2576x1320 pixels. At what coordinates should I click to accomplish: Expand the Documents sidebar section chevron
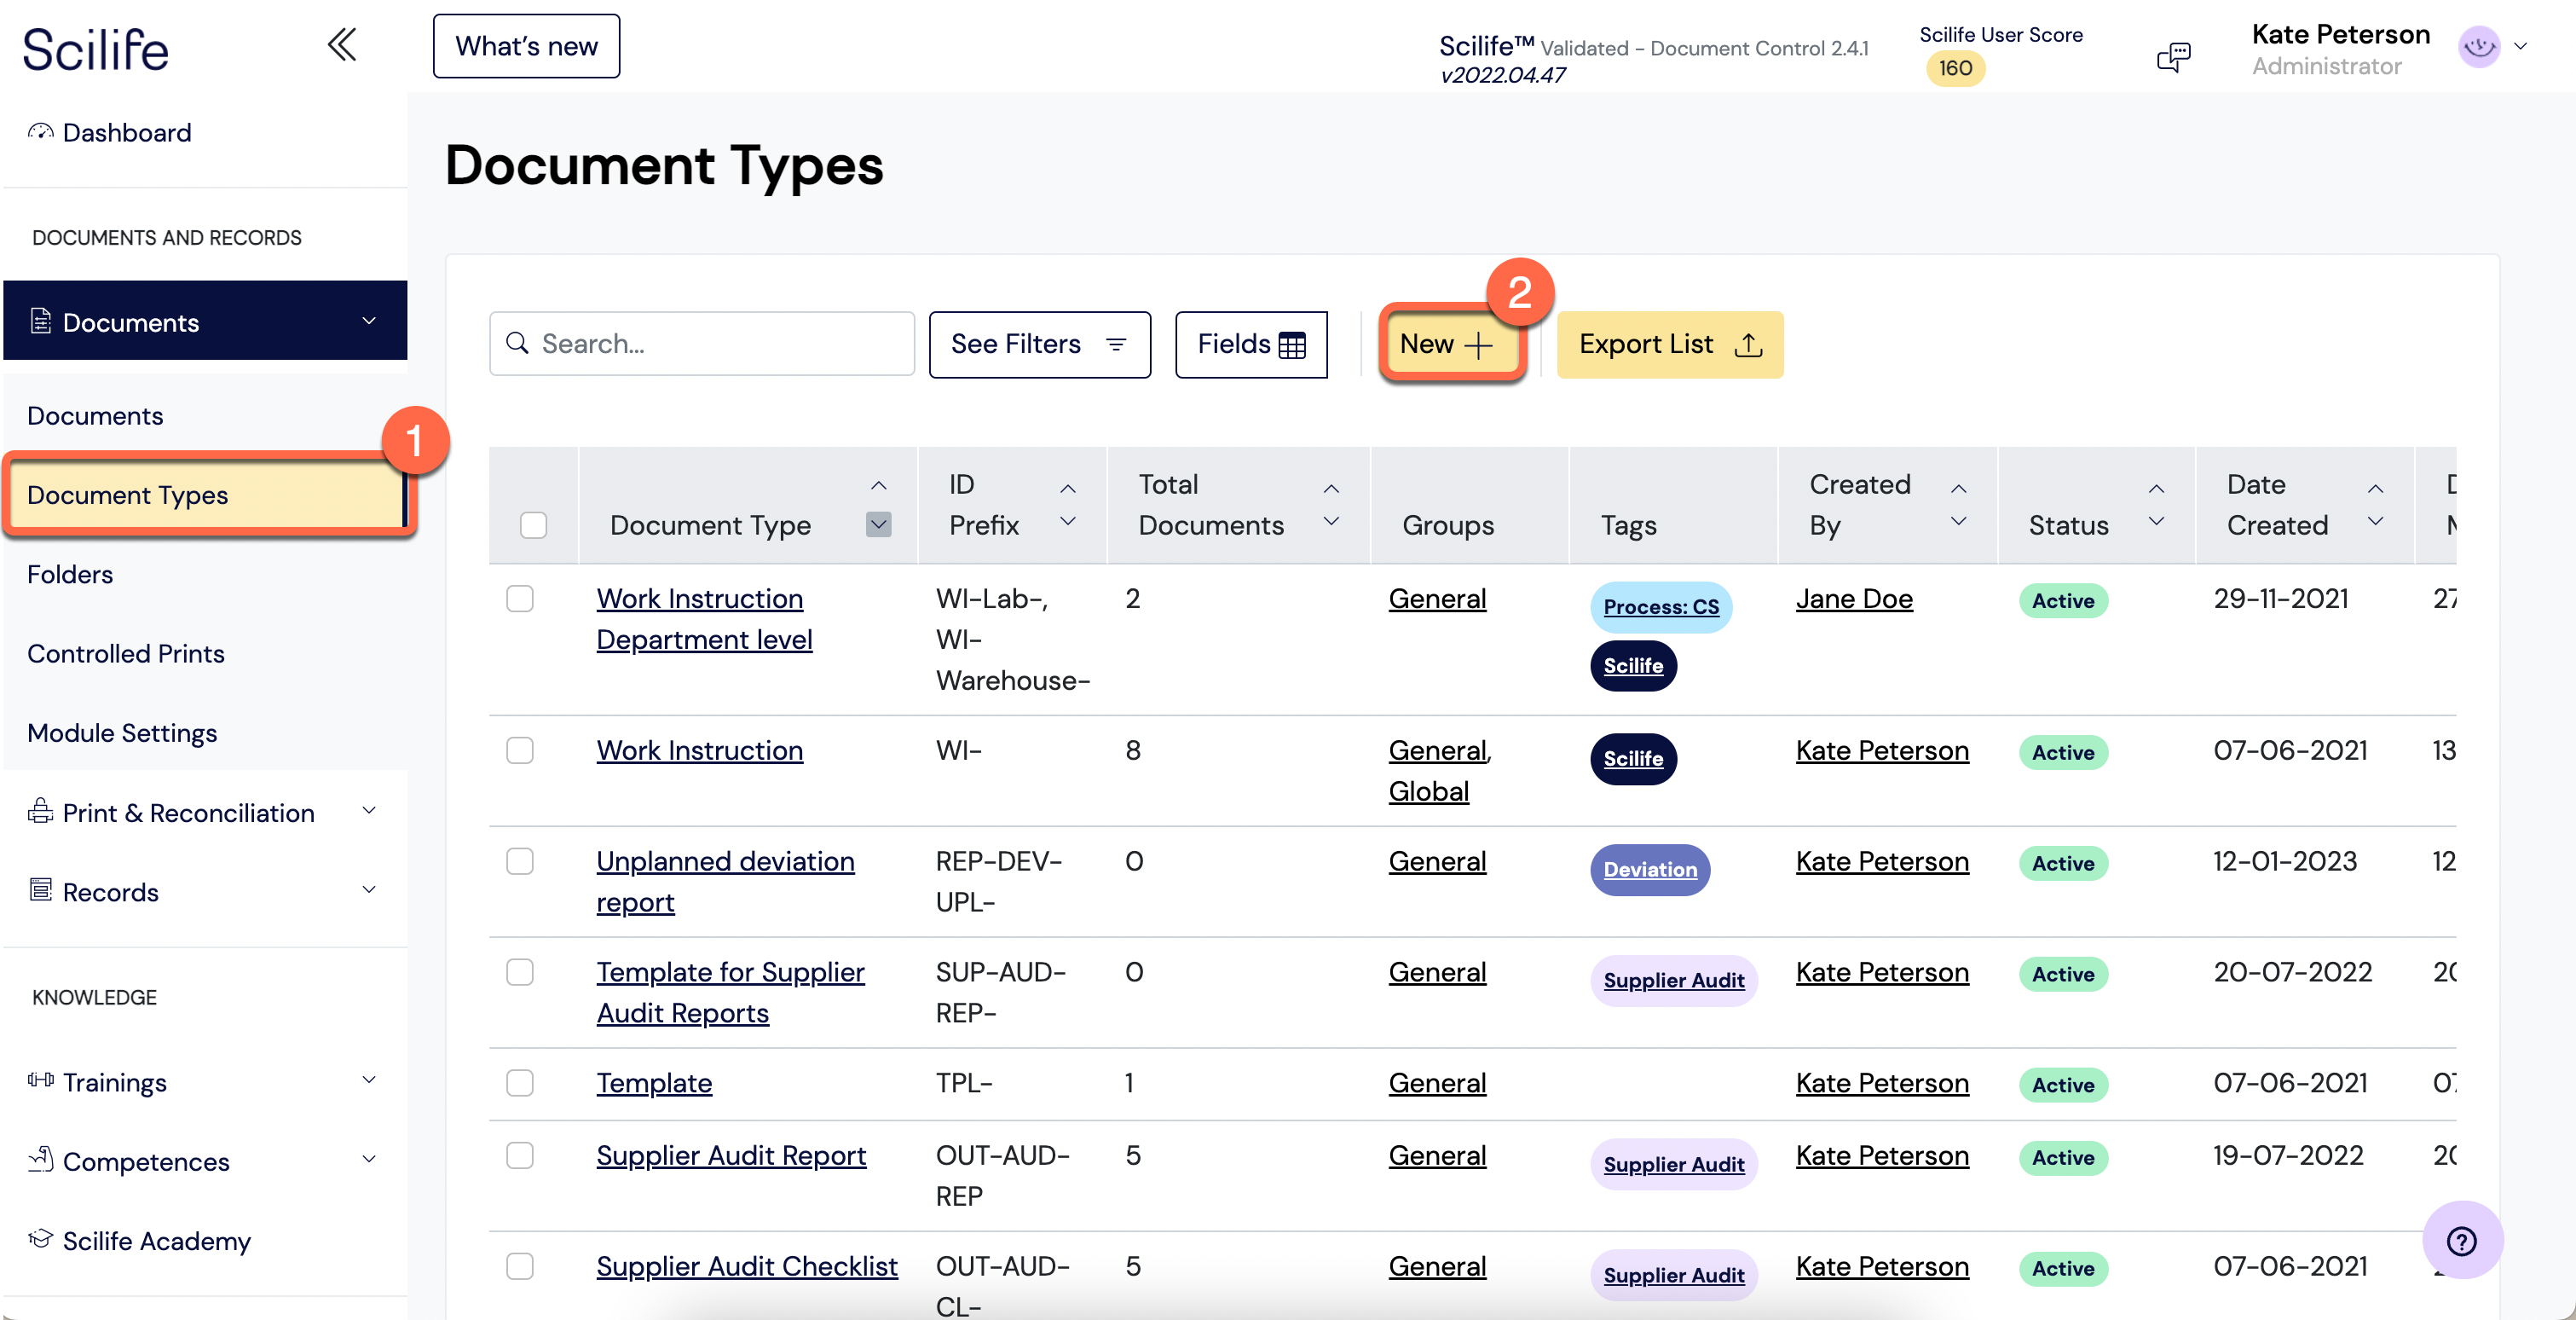click(369, 321)
